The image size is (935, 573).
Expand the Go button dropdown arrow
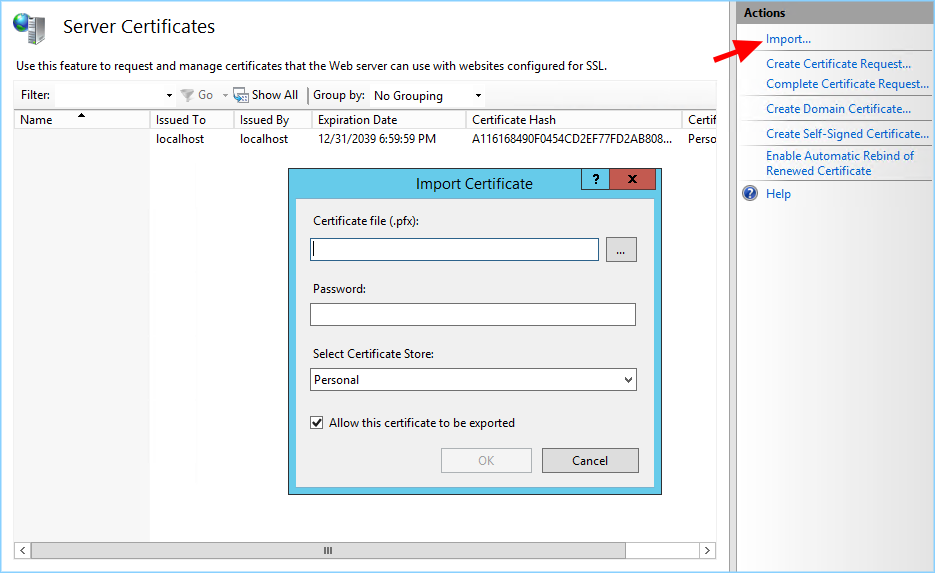point(225,95)
